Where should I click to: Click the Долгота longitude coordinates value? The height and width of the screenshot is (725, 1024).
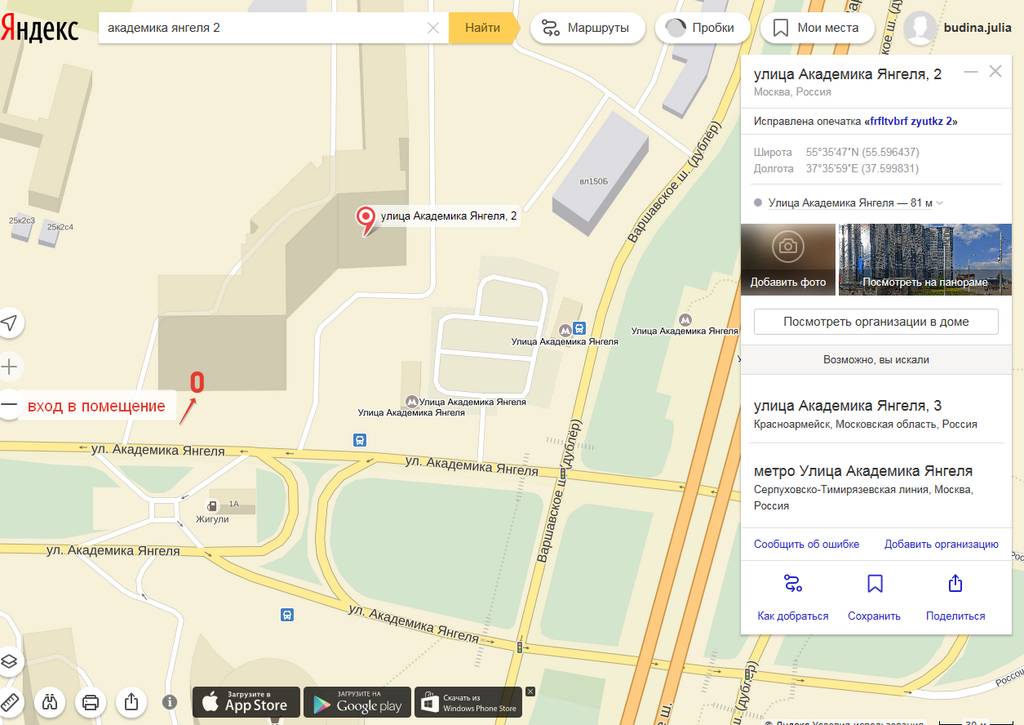tap(862, 169)
